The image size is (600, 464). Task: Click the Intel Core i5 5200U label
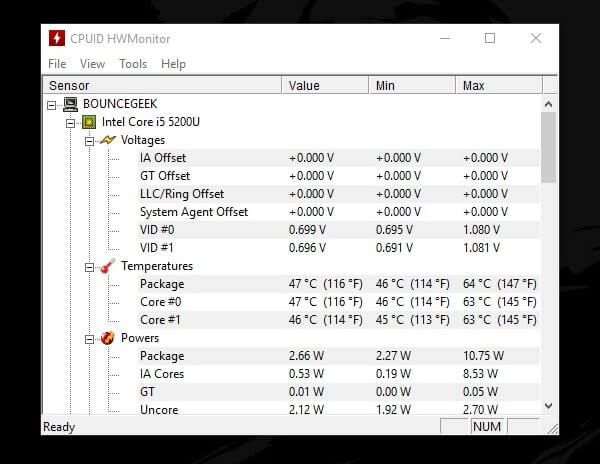[150, 122]
